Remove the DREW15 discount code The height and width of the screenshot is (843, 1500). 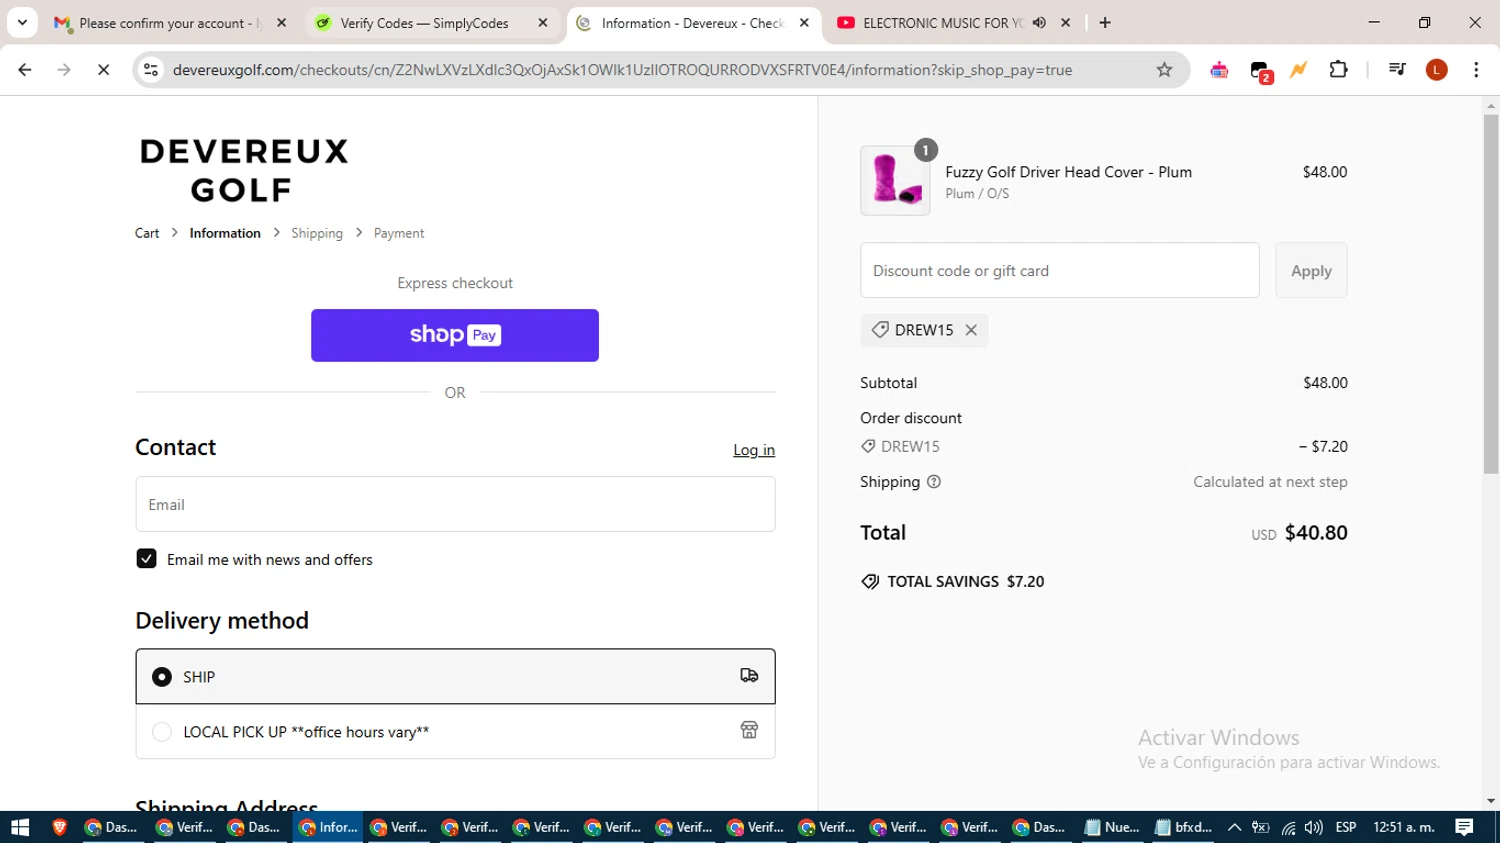971,330
